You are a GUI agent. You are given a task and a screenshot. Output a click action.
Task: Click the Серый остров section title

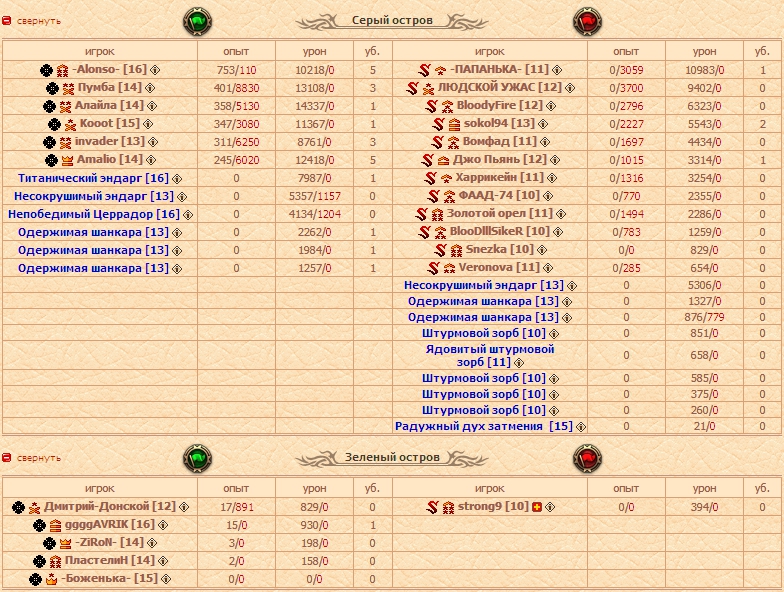point(392,20)
